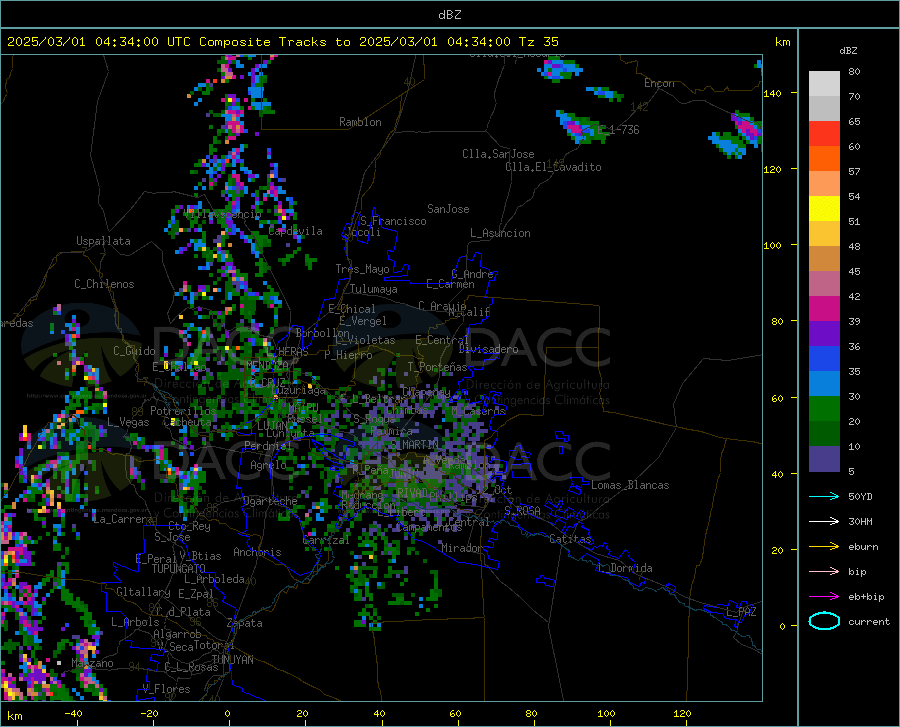
Task: Click the cyan current ellipse legend icon
Action: point(824,621)
